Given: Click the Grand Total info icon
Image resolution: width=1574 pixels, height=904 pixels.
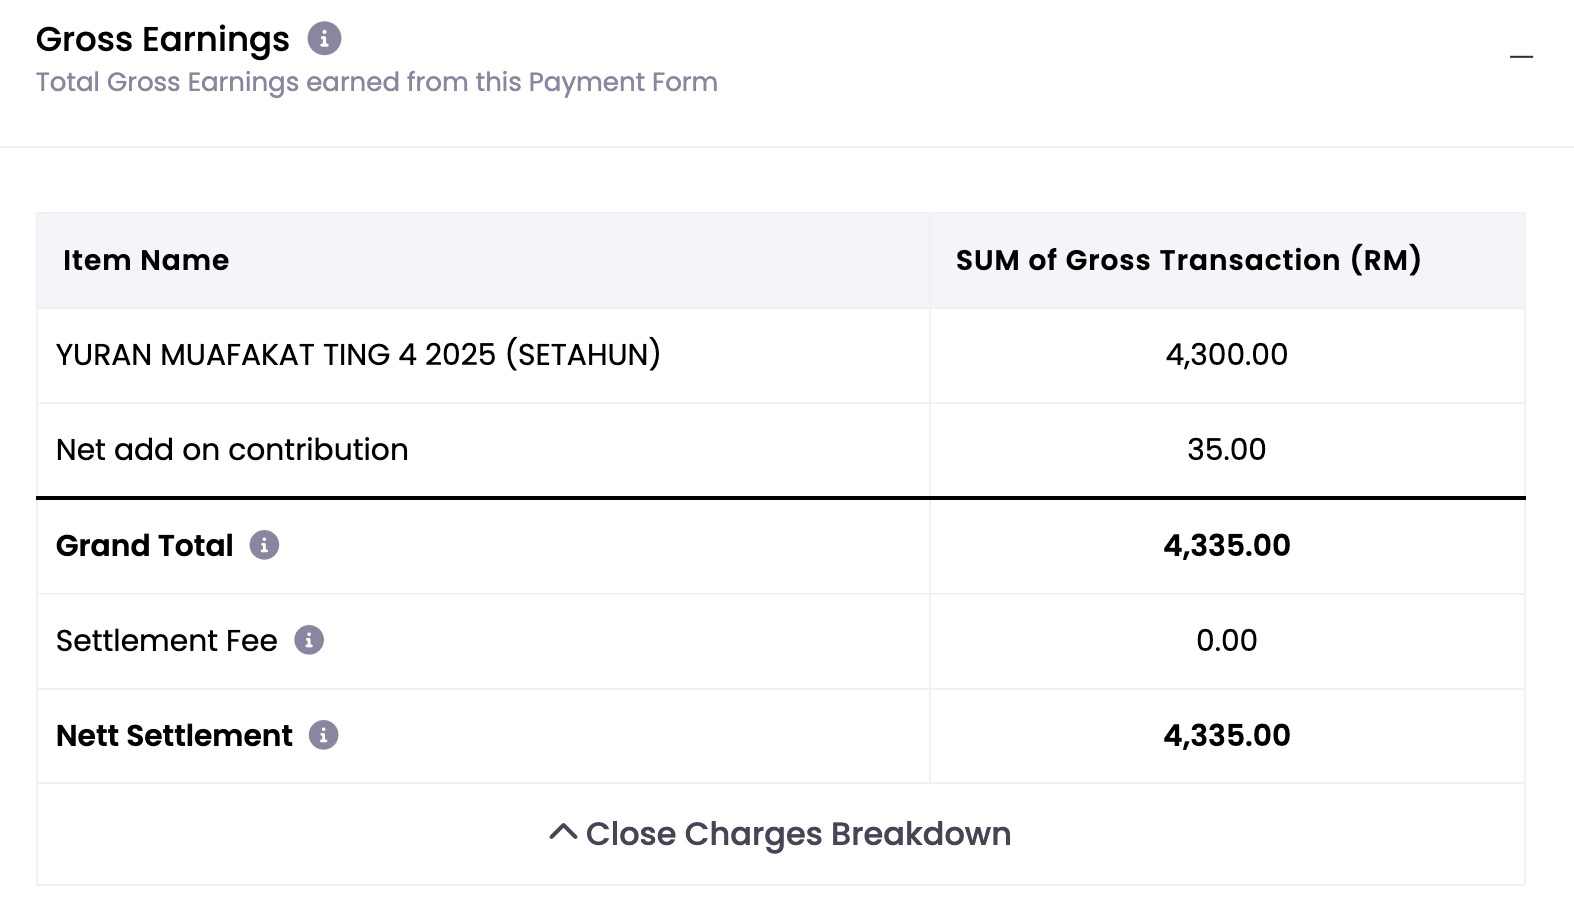Looking at the screenshot, I should tap(264, 545).
